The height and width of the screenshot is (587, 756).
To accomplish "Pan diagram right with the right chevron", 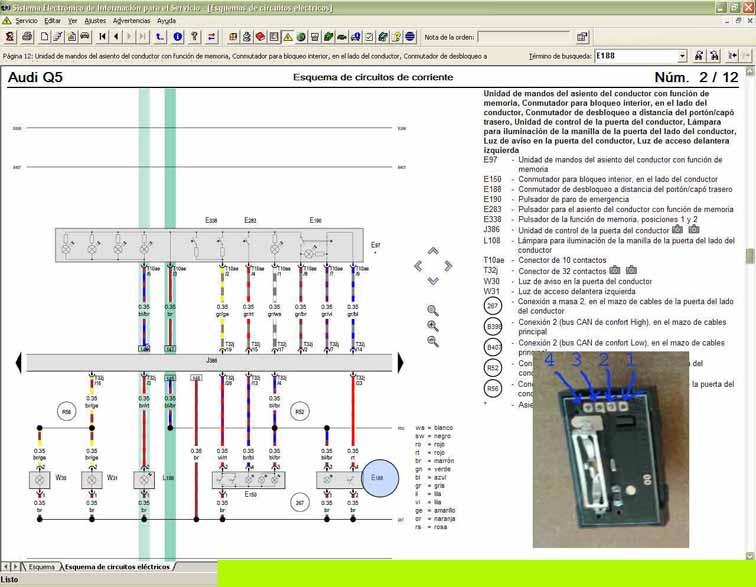I will 448,266.
